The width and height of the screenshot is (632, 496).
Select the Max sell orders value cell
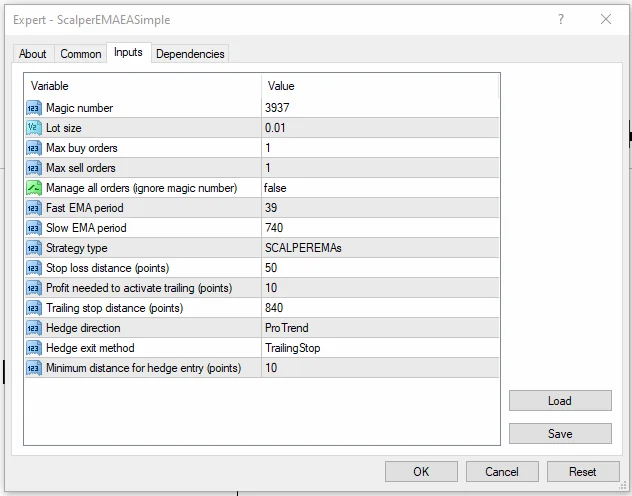click(380, 168)
